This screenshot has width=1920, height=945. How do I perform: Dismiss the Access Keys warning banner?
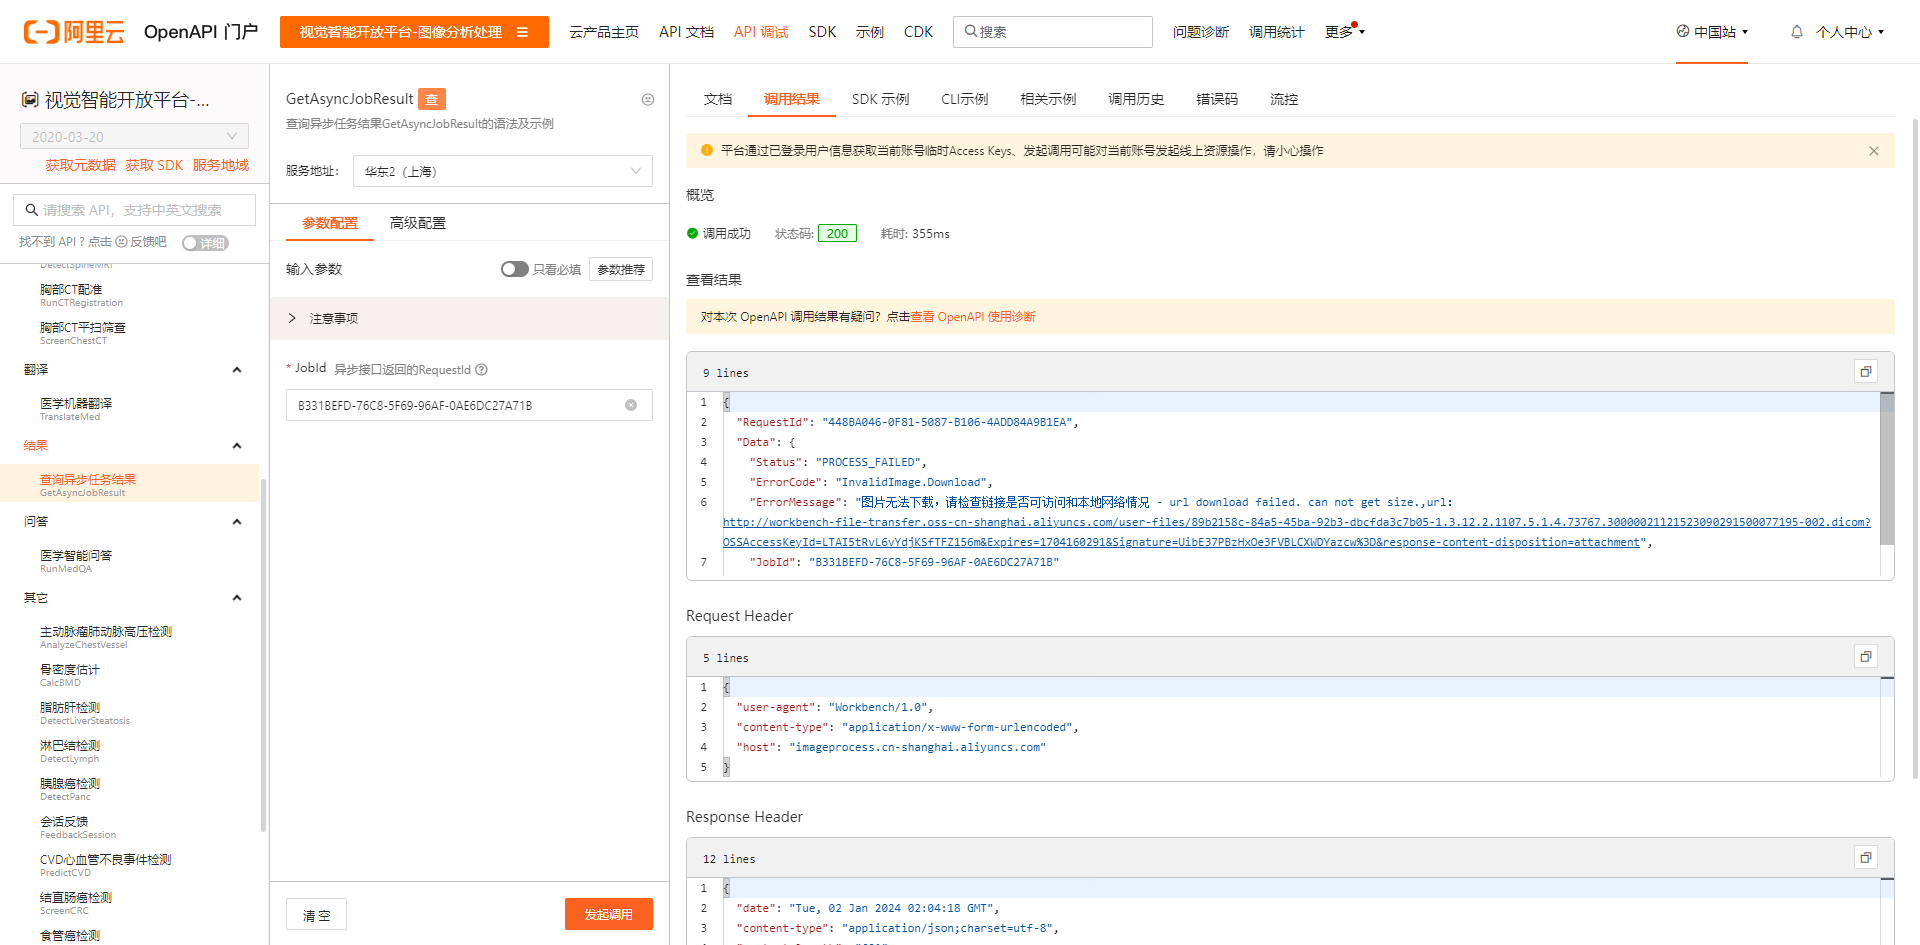click(1874, 151)
